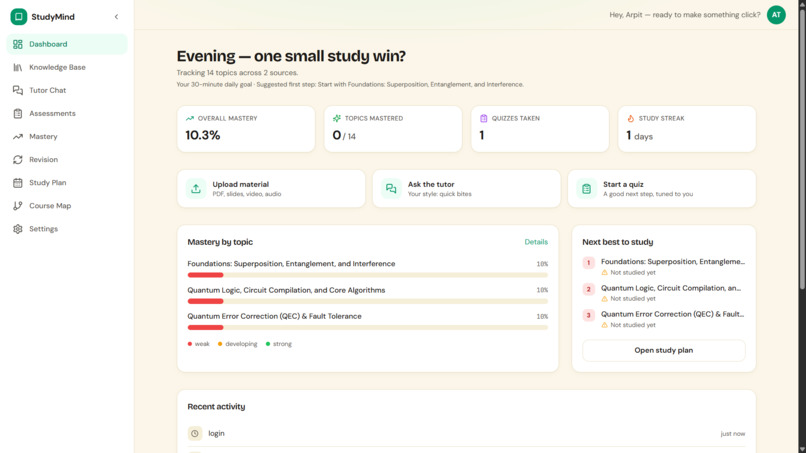
Task: Click the Tutor Chat bubbles icon
Action: 18,90
